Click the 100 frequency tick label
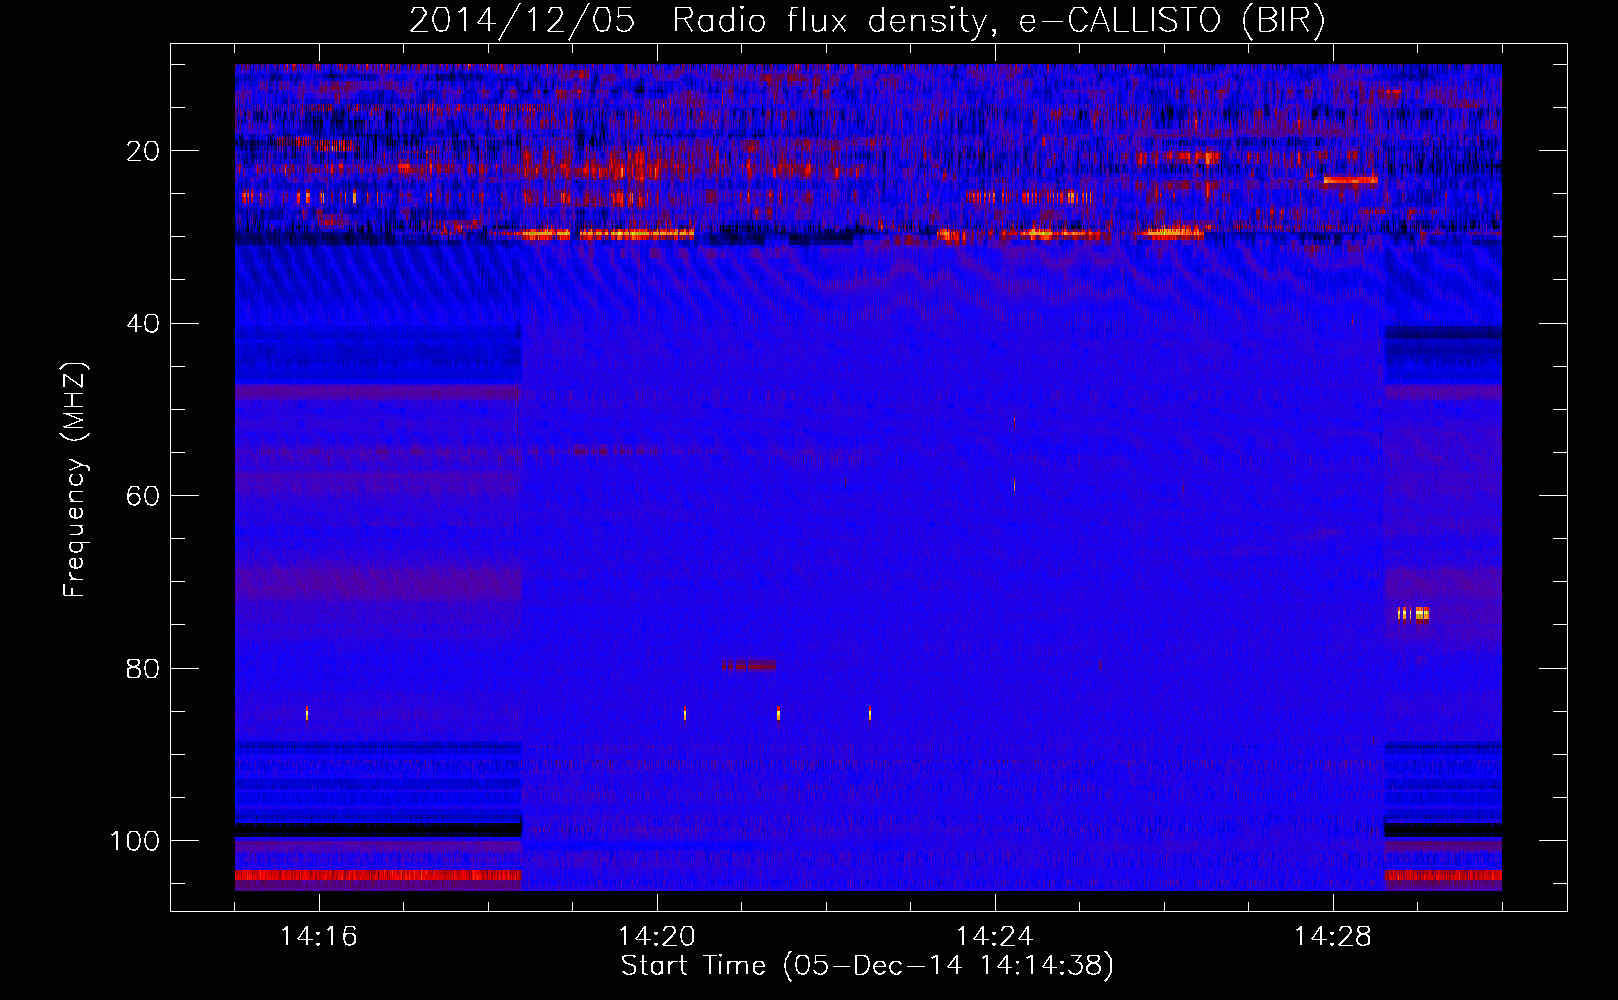 point(135,841)
